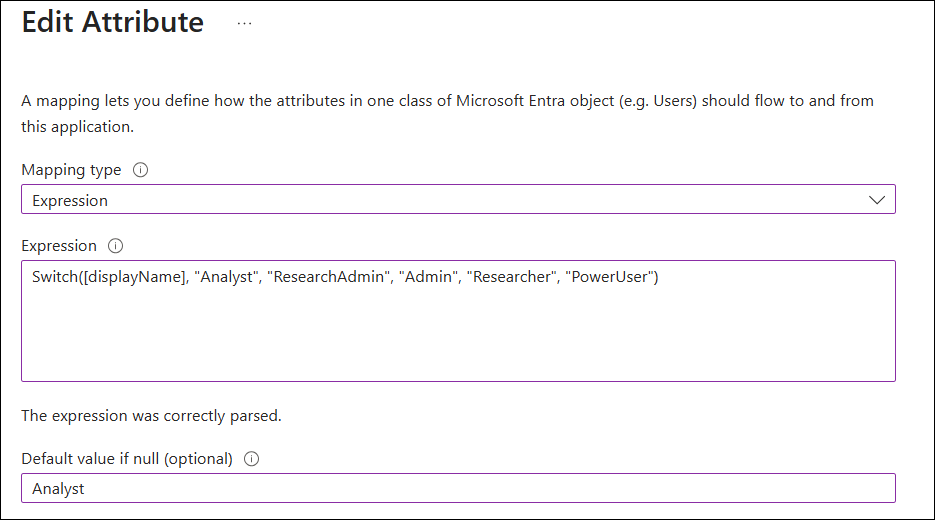This screenshot has height=520, width=935.
Task: Click the Mapping type info icon
Action: [x=140, y=170]
